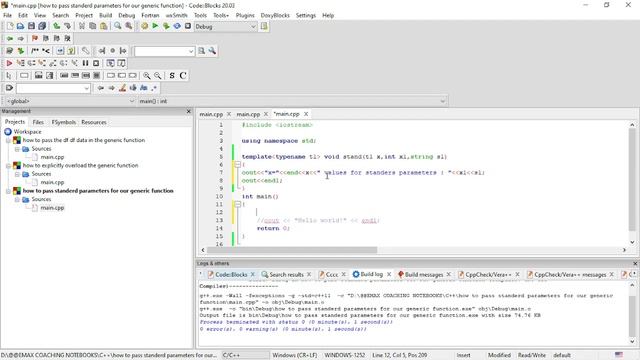Click the New file icon
Viewport: 640px width, 360px height.
pyautogui.click(x=10, y=26)
